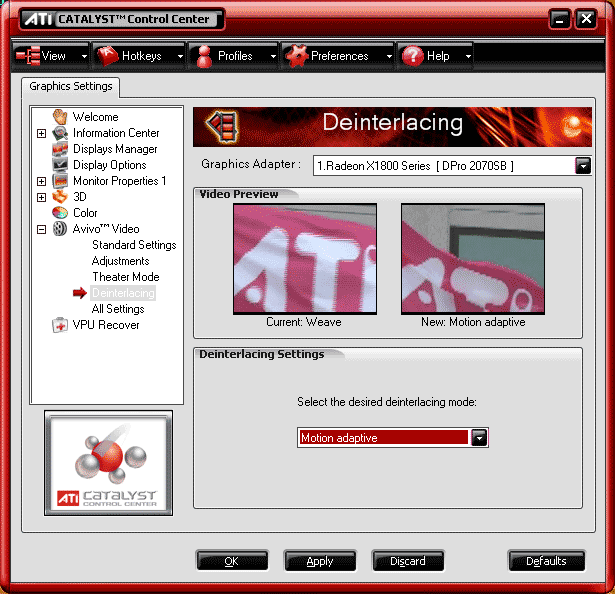
Task: Open the Hotkeys menu
Action: tap(139, 56)
